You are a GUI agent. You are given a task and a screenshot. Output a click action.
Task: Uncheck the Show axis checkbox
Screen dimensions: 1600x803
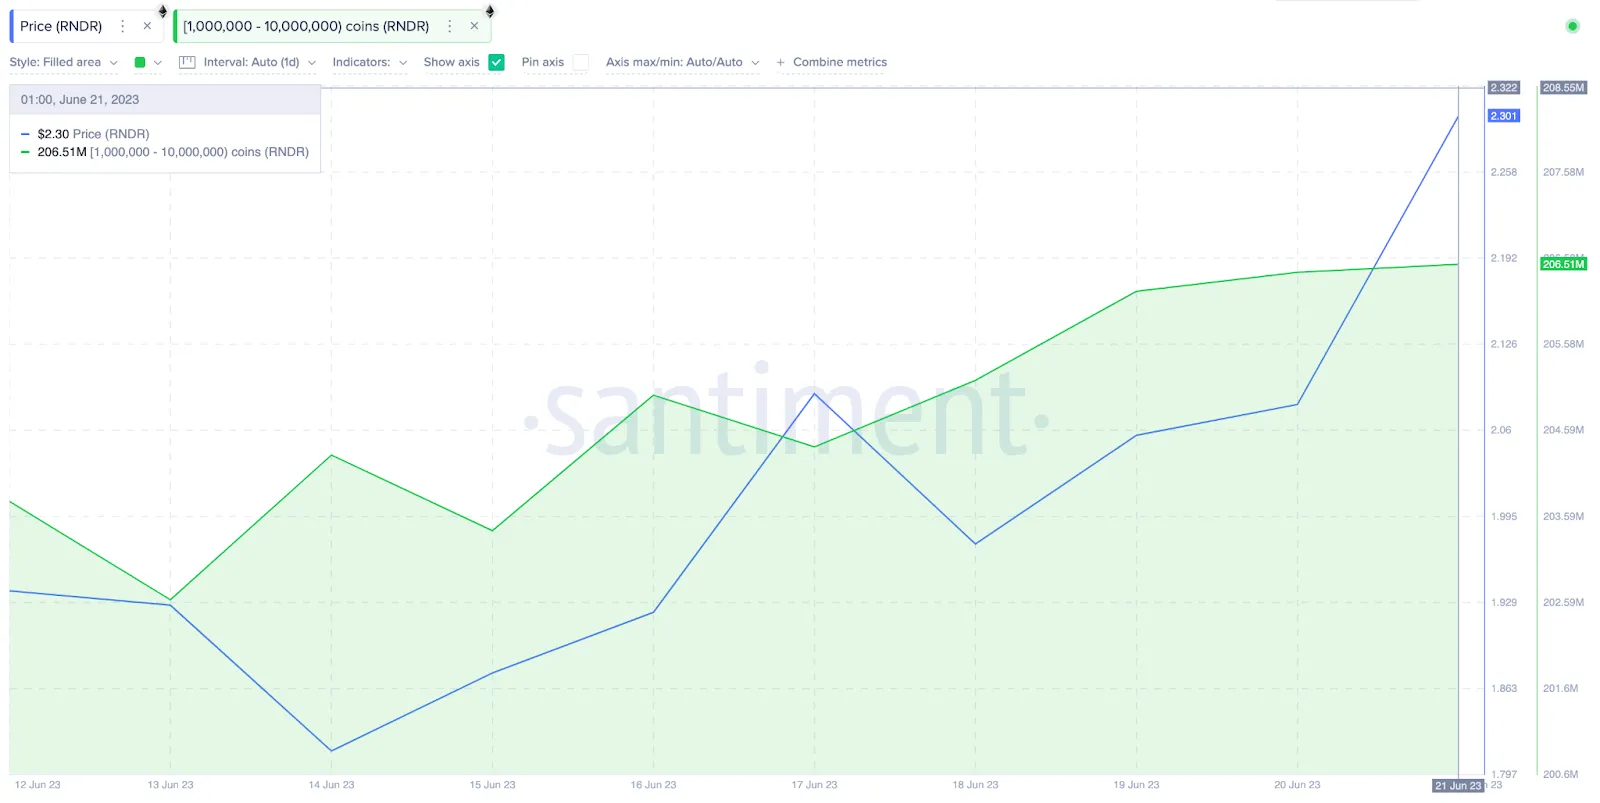click(497, 62)
